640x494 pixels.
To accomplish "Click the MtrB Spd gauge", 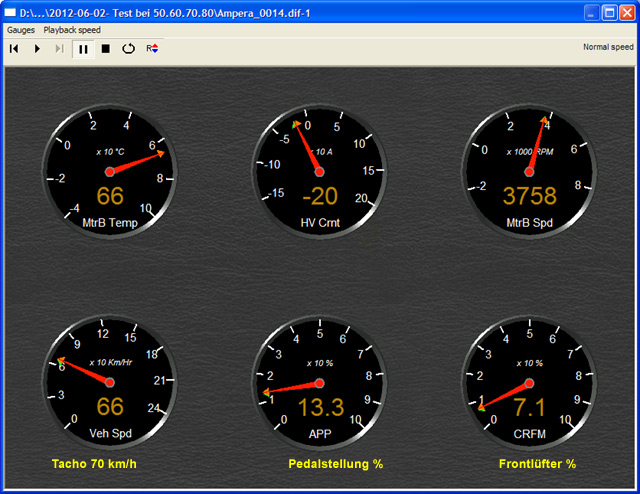I will point(530,171).
